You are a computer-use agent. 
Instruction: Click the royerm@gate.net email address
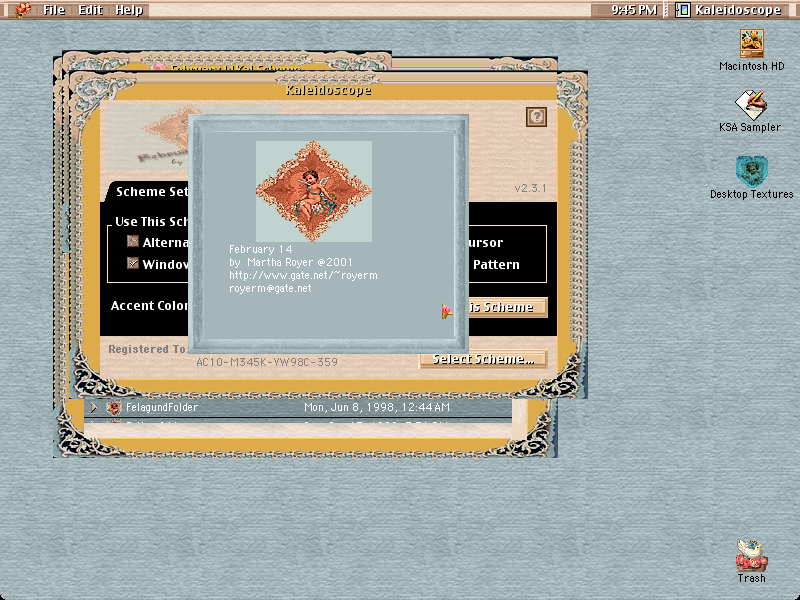pos(270,288)
